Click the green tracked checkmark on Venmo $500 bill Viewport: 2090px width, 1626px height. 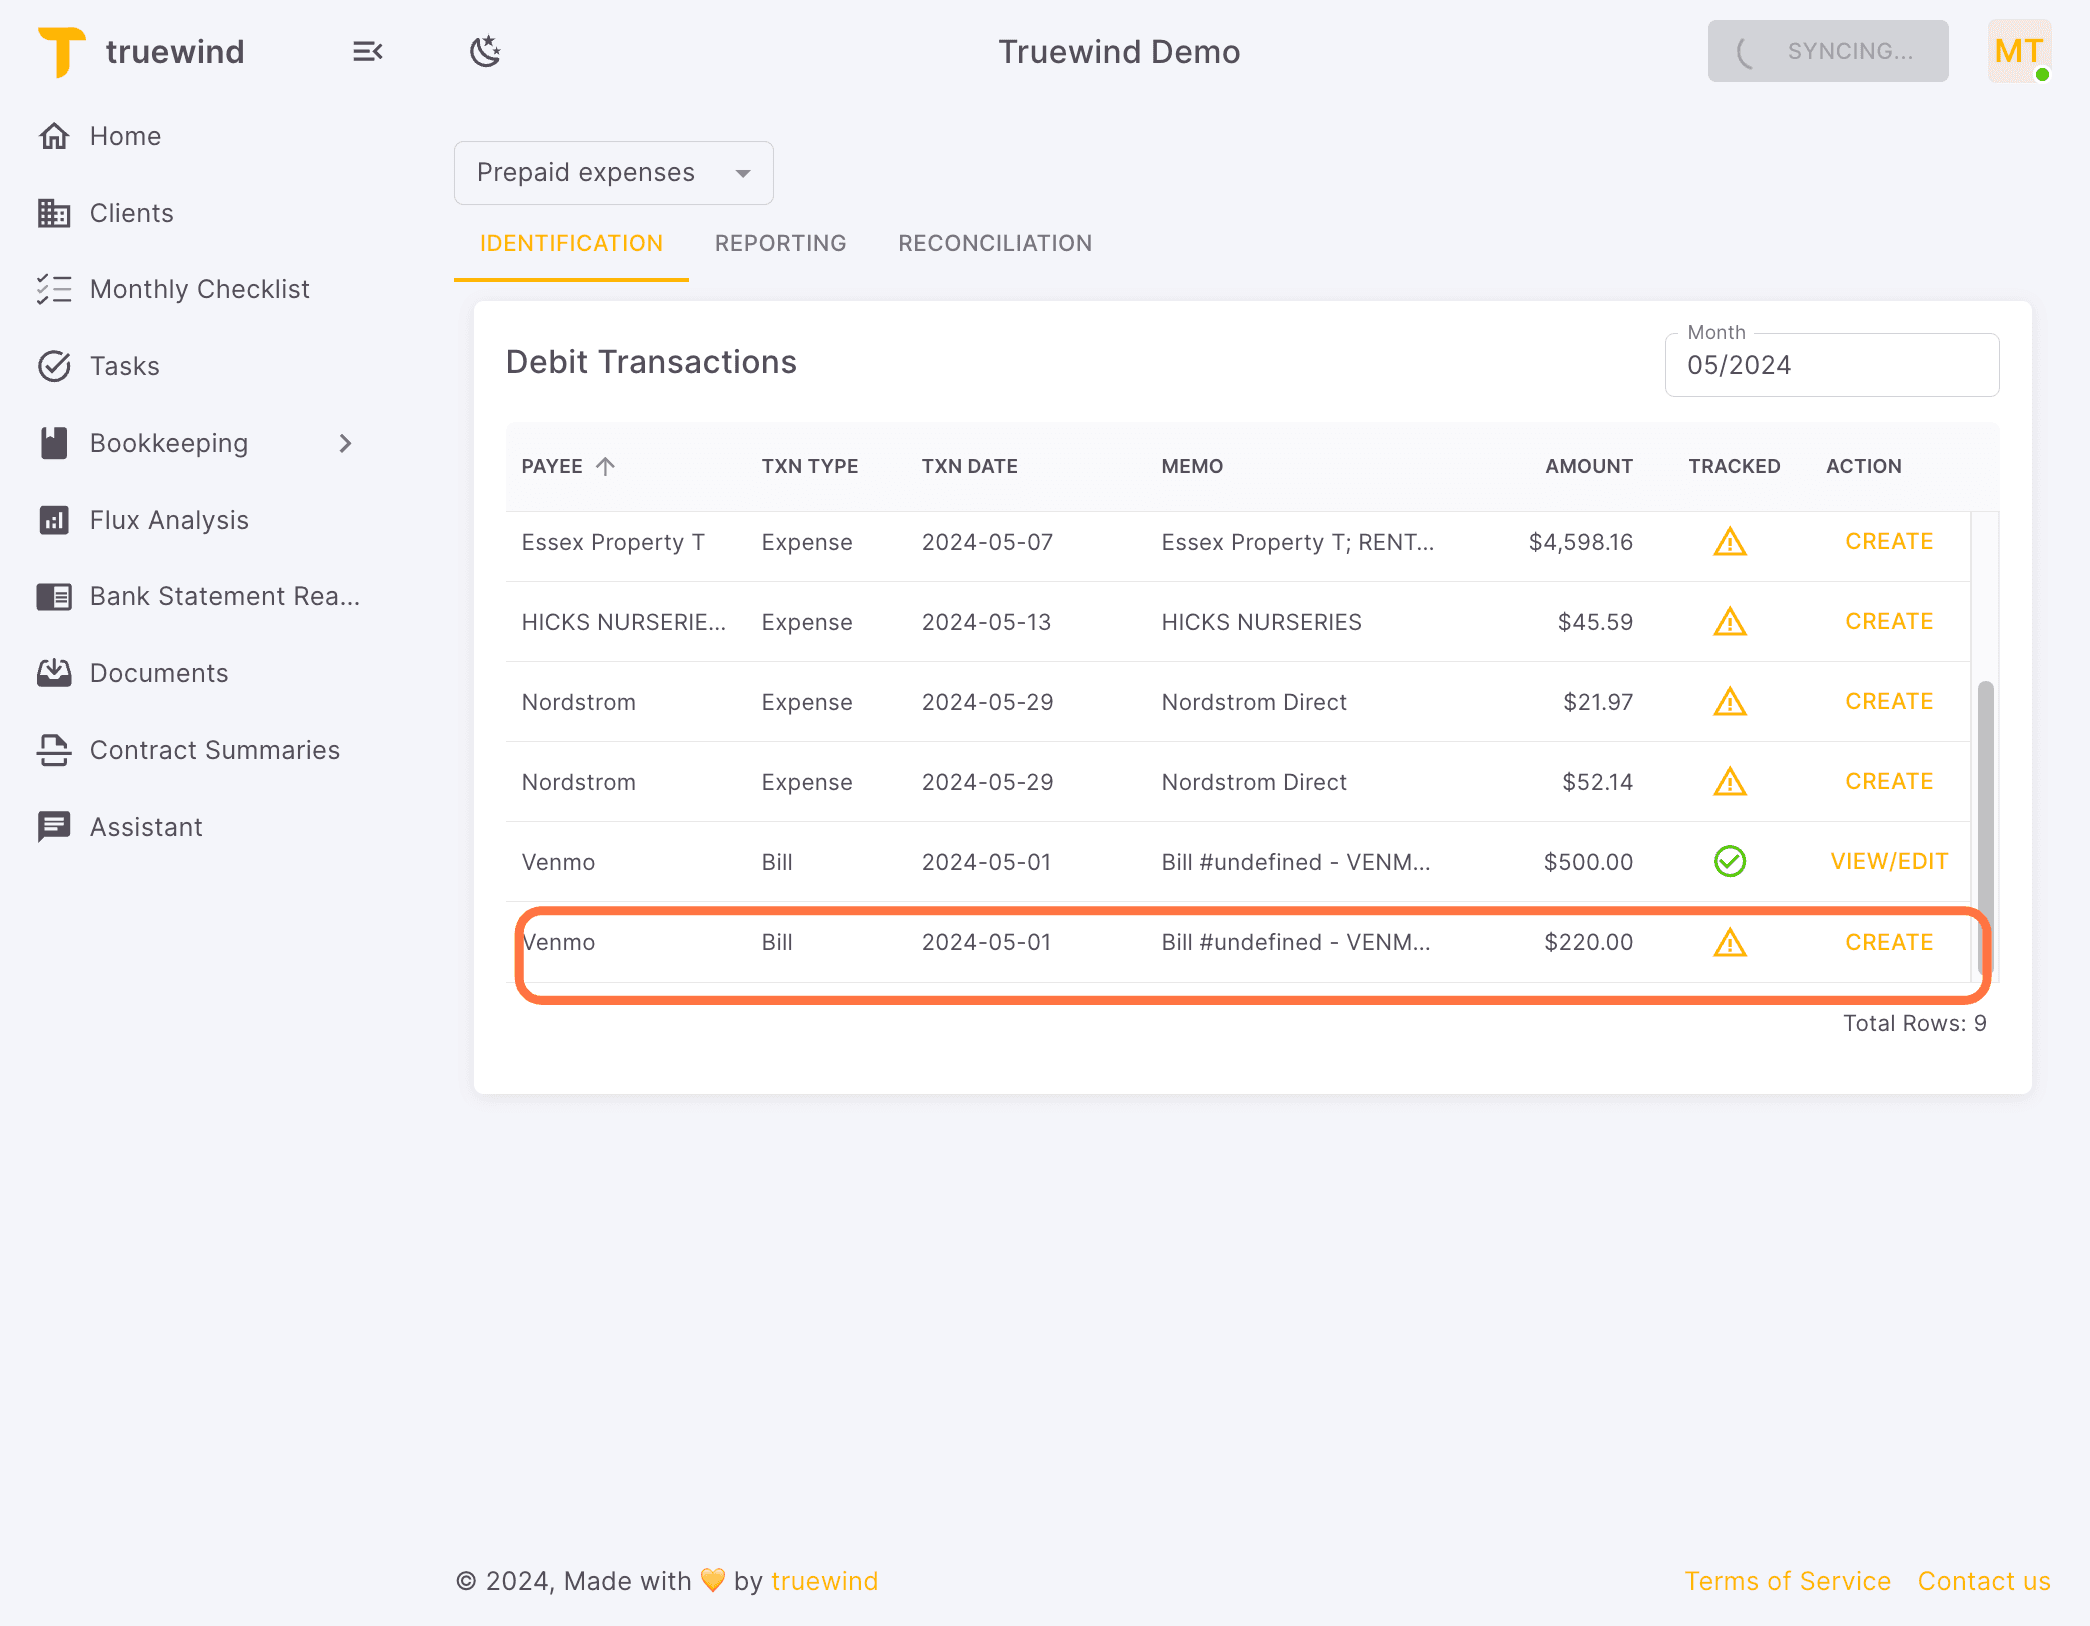click(x=1730, y=861)
